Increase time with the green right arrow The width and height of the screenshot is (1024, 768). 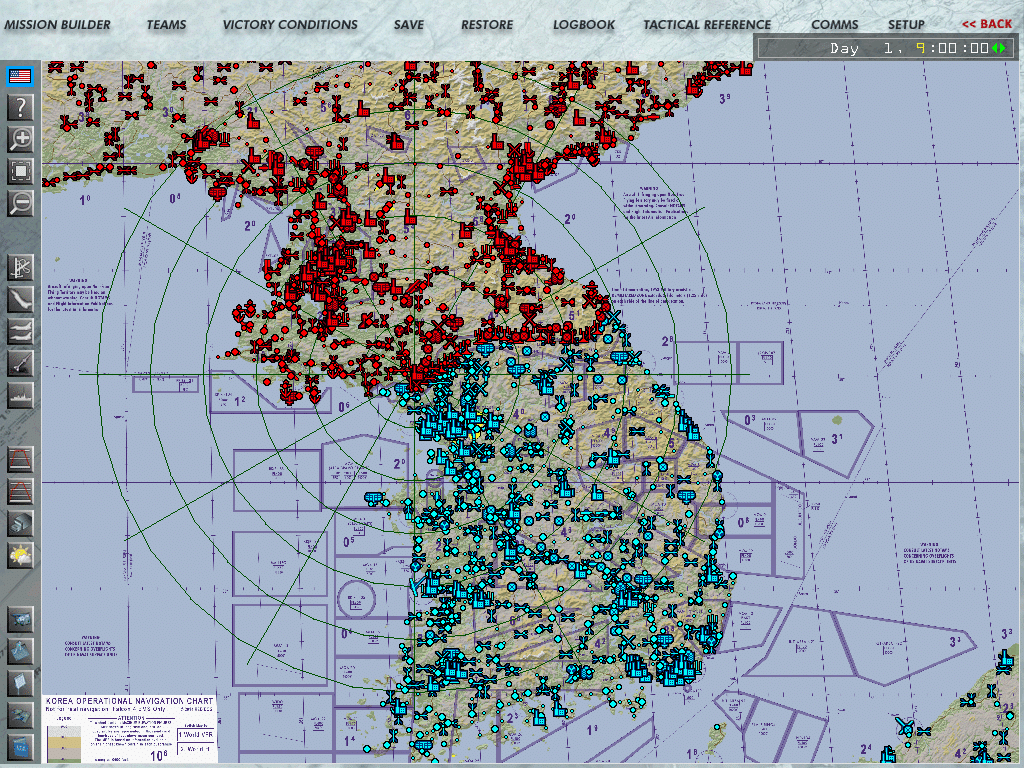click(x=1003, y=48)
